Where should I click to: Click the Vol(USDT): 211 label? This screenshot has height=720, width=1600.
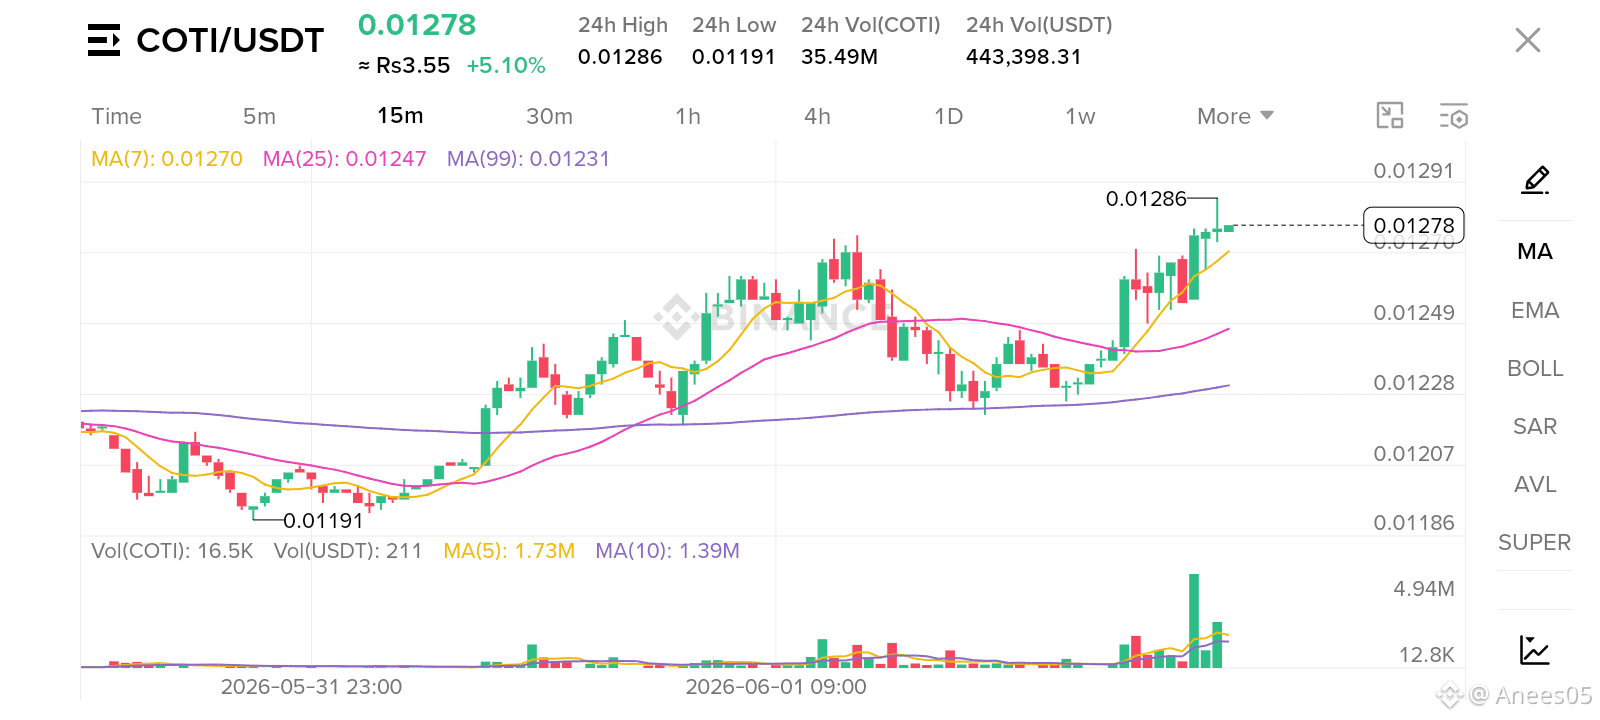coord(348,551)
